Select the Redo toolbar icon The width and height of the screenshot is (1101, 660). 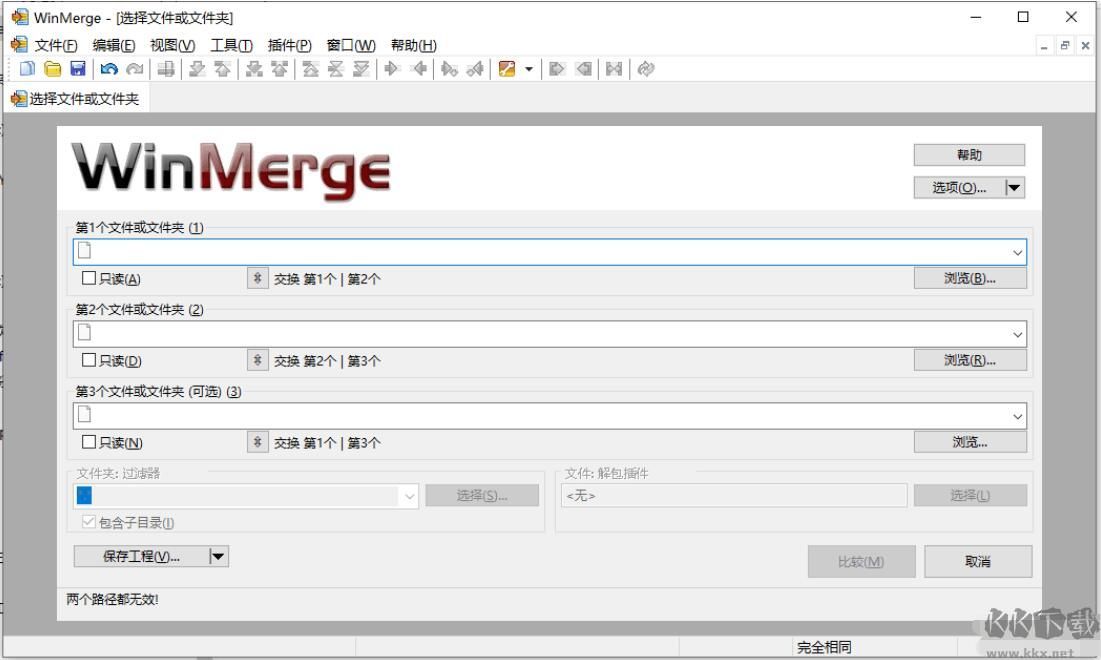click(135, 68)
